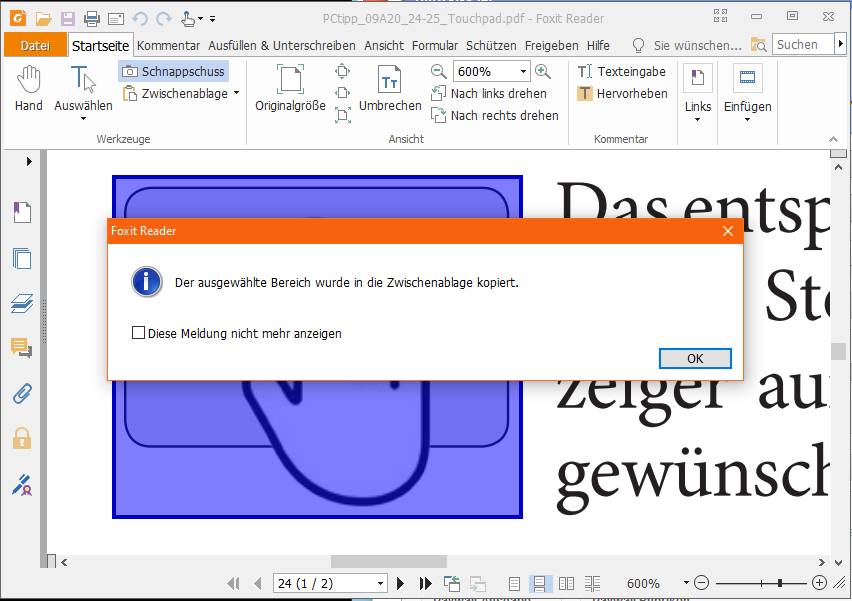Expand the left navigation panel arrow

[x=29, y=161]
